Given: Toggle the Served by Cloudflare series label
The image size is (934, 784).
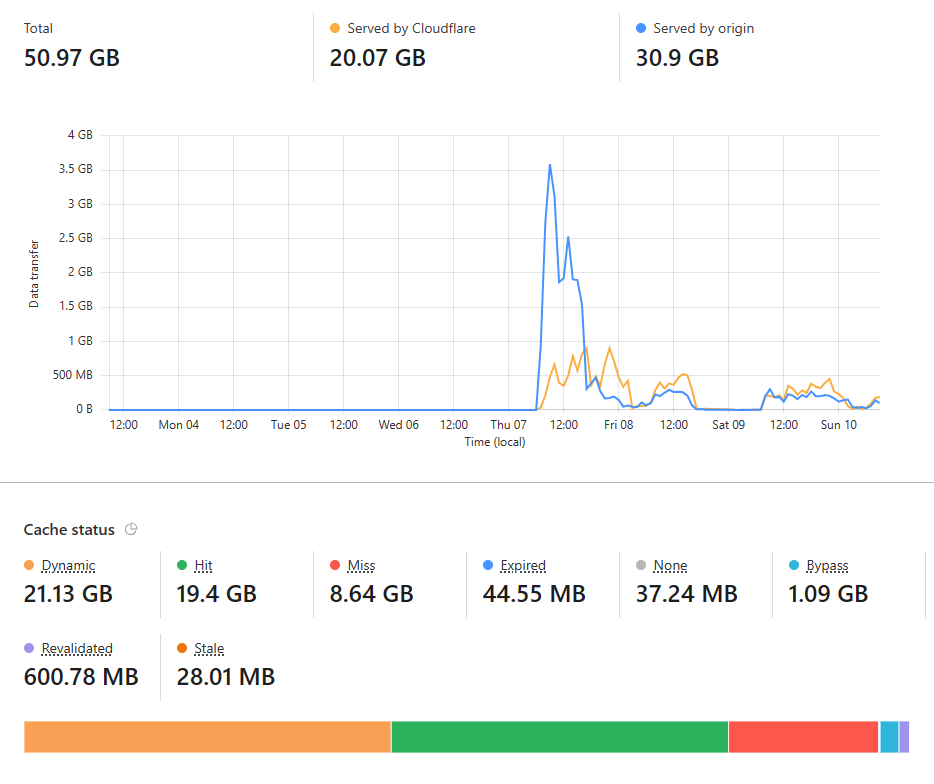Looking at the screenshot, I should pyautogui.click(x=411, y=28).
